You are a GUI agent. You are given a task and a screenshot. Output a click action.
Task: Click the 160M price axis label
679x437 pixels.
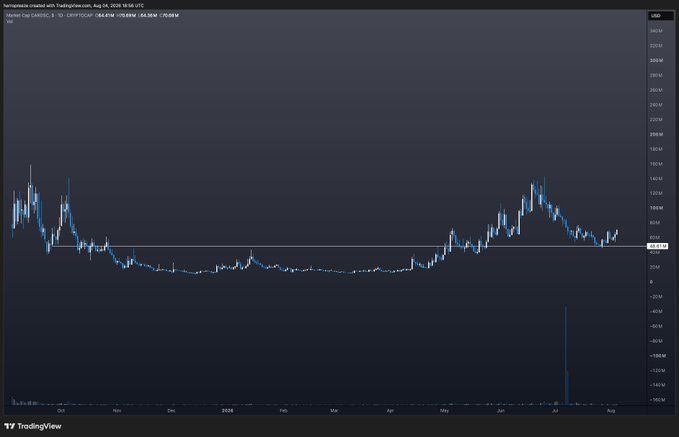point(656,164)
